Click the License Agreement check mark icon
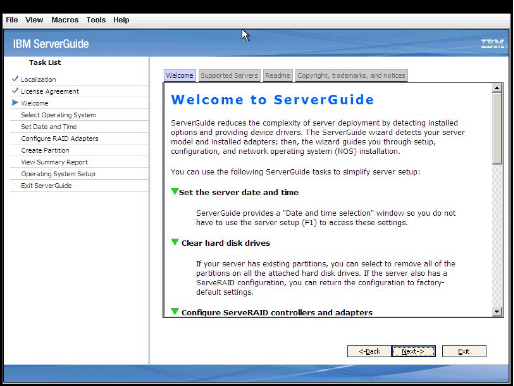Viewport: 514px width, 386px height. click(x=15, y=90)
